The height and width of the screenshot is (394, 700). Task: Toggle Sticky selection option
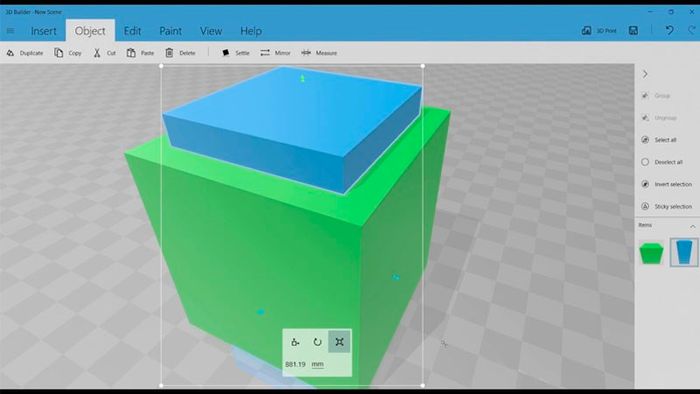click(x=666, y=207)
